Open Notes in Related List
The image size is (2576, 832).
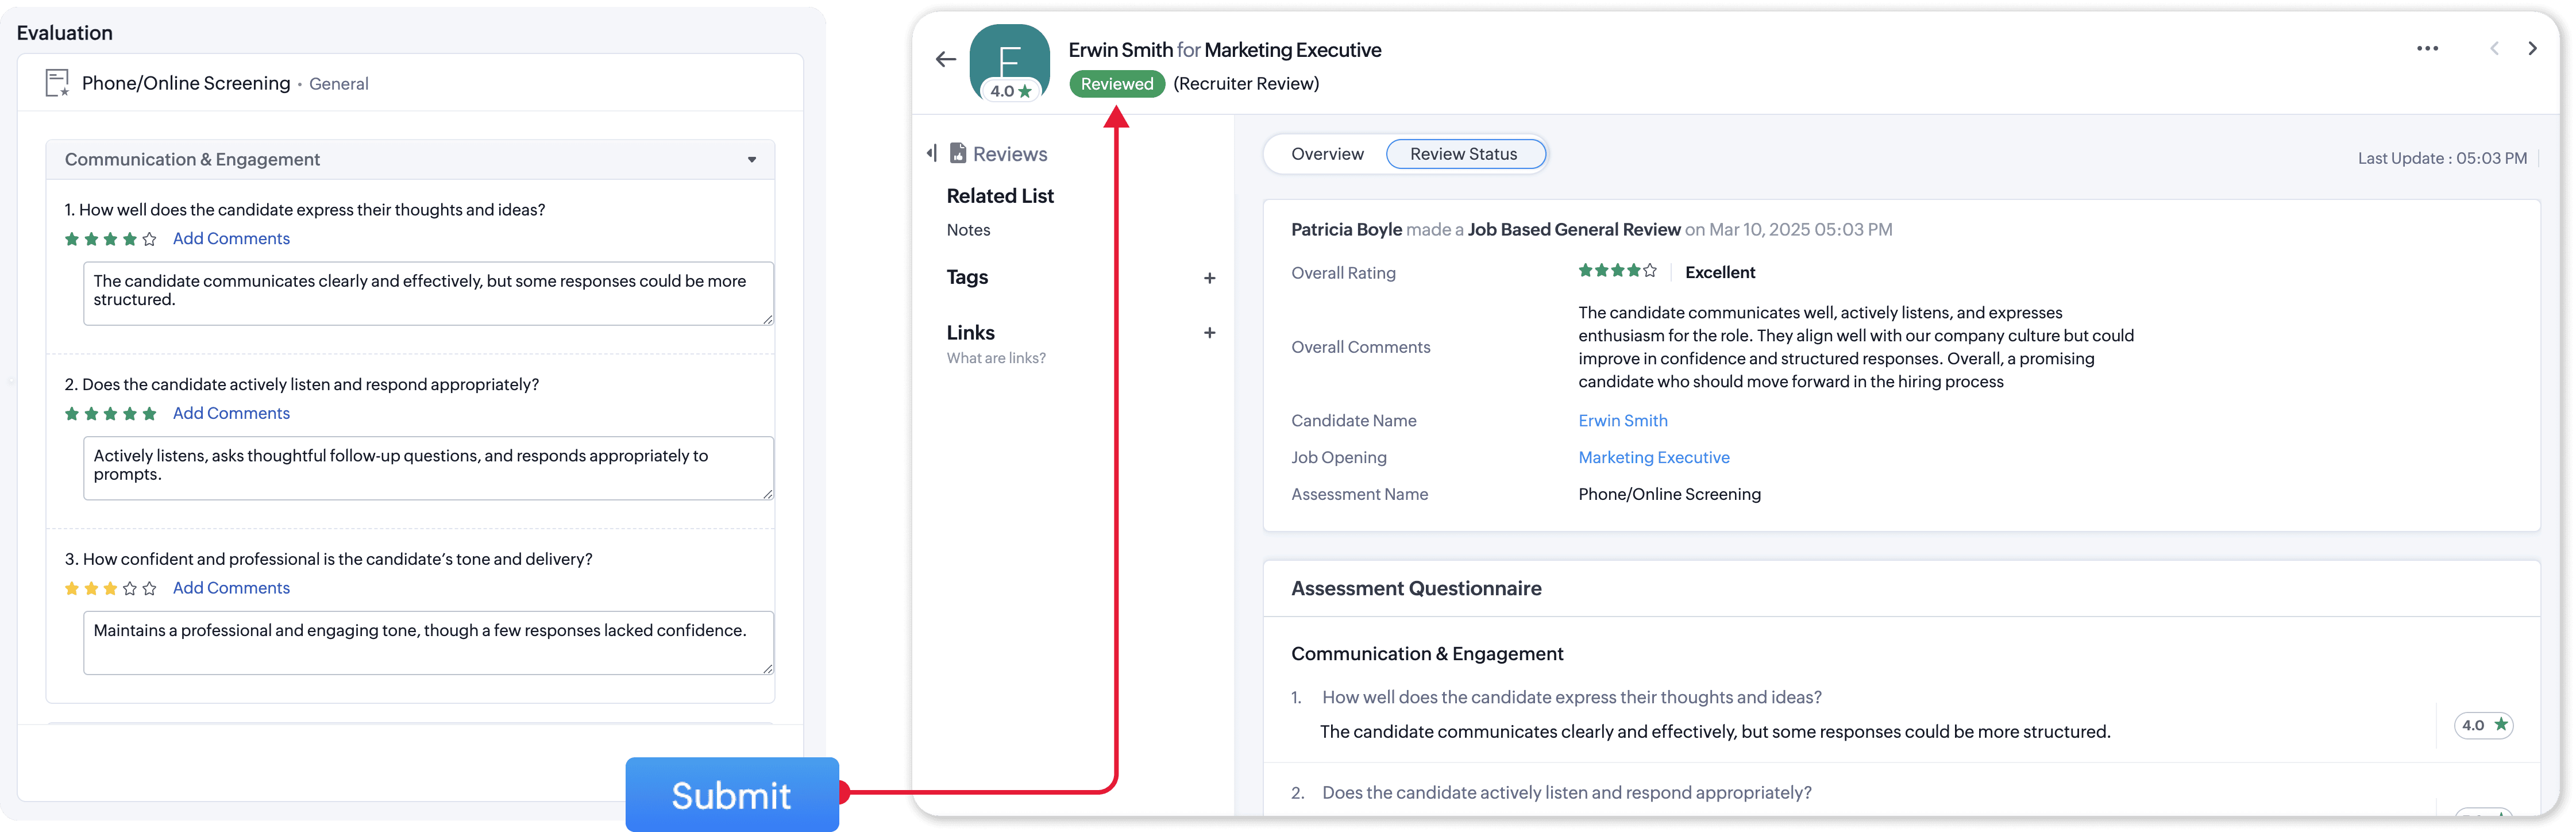click(x=968, y=230)
